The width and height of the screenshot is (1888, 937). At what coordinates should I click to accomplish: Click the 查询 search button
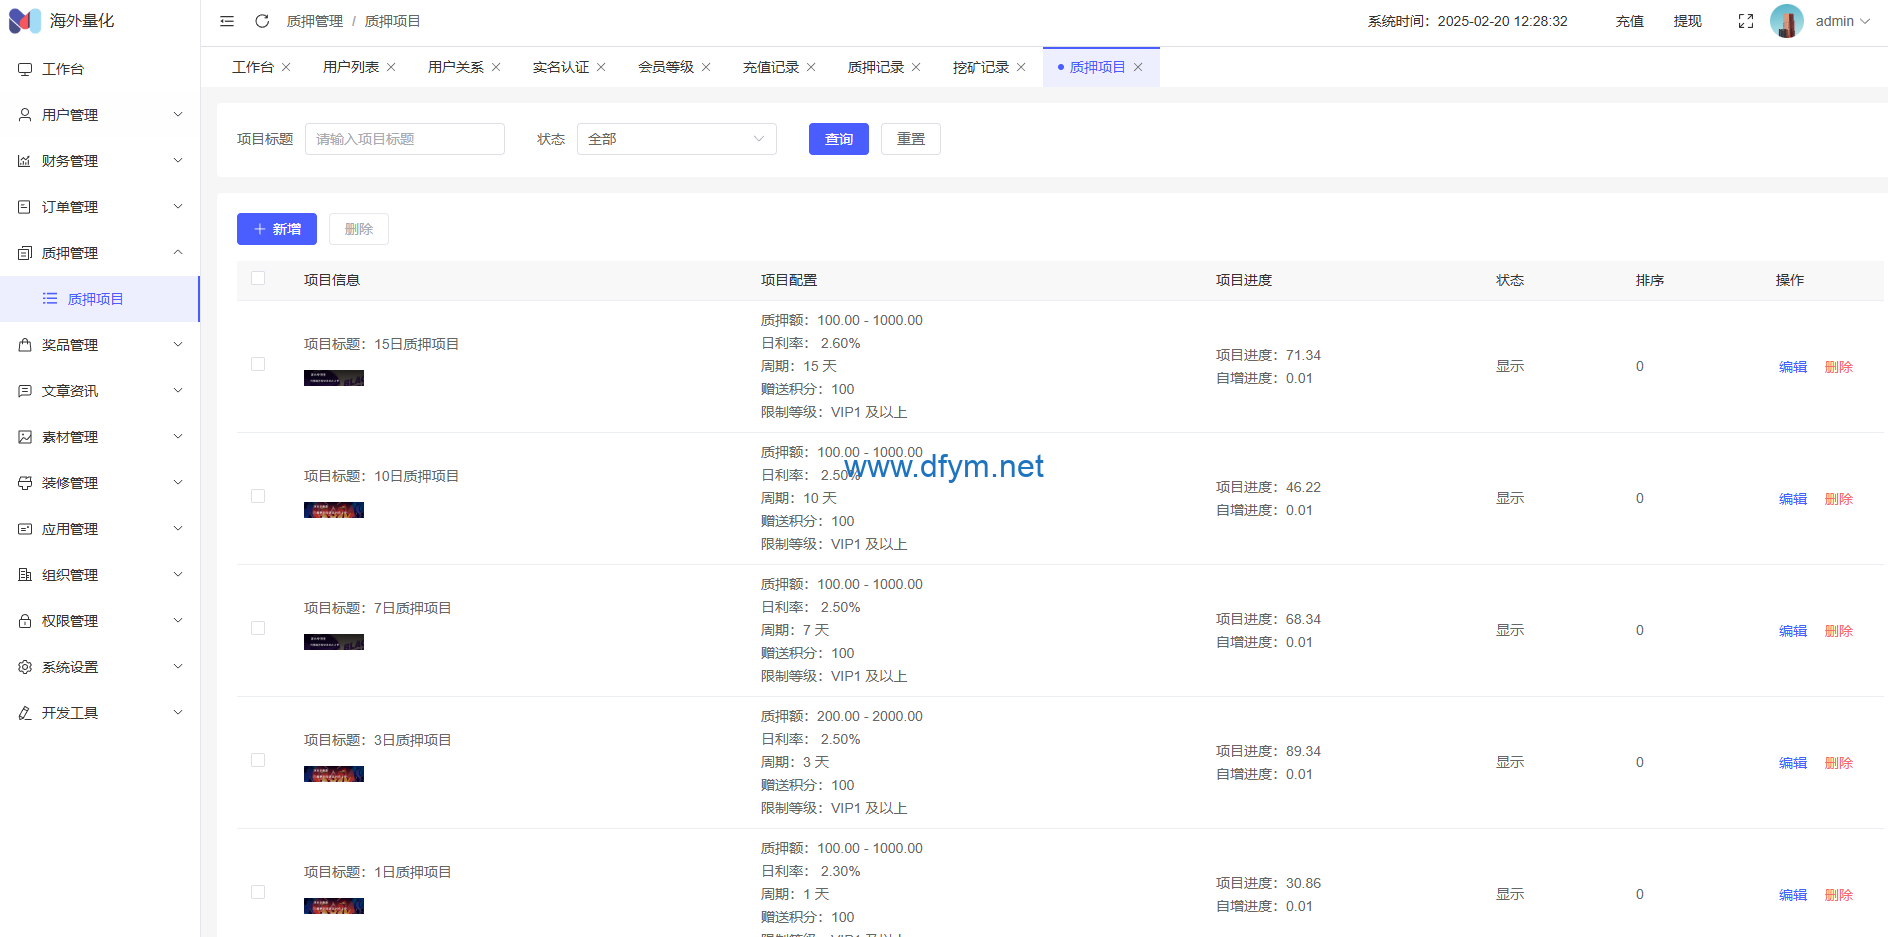click(839, 139)
